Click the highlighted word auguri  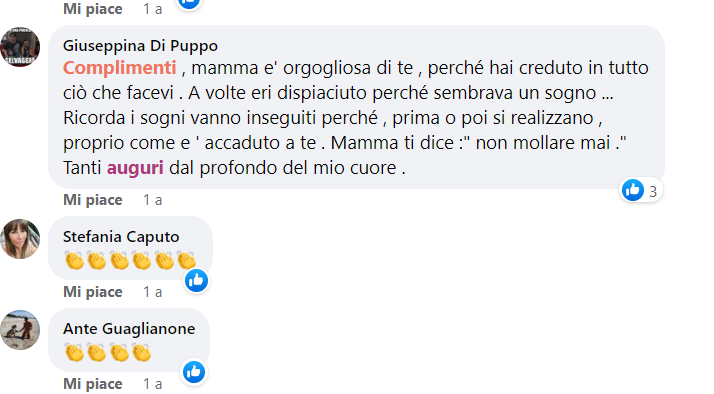135,168
